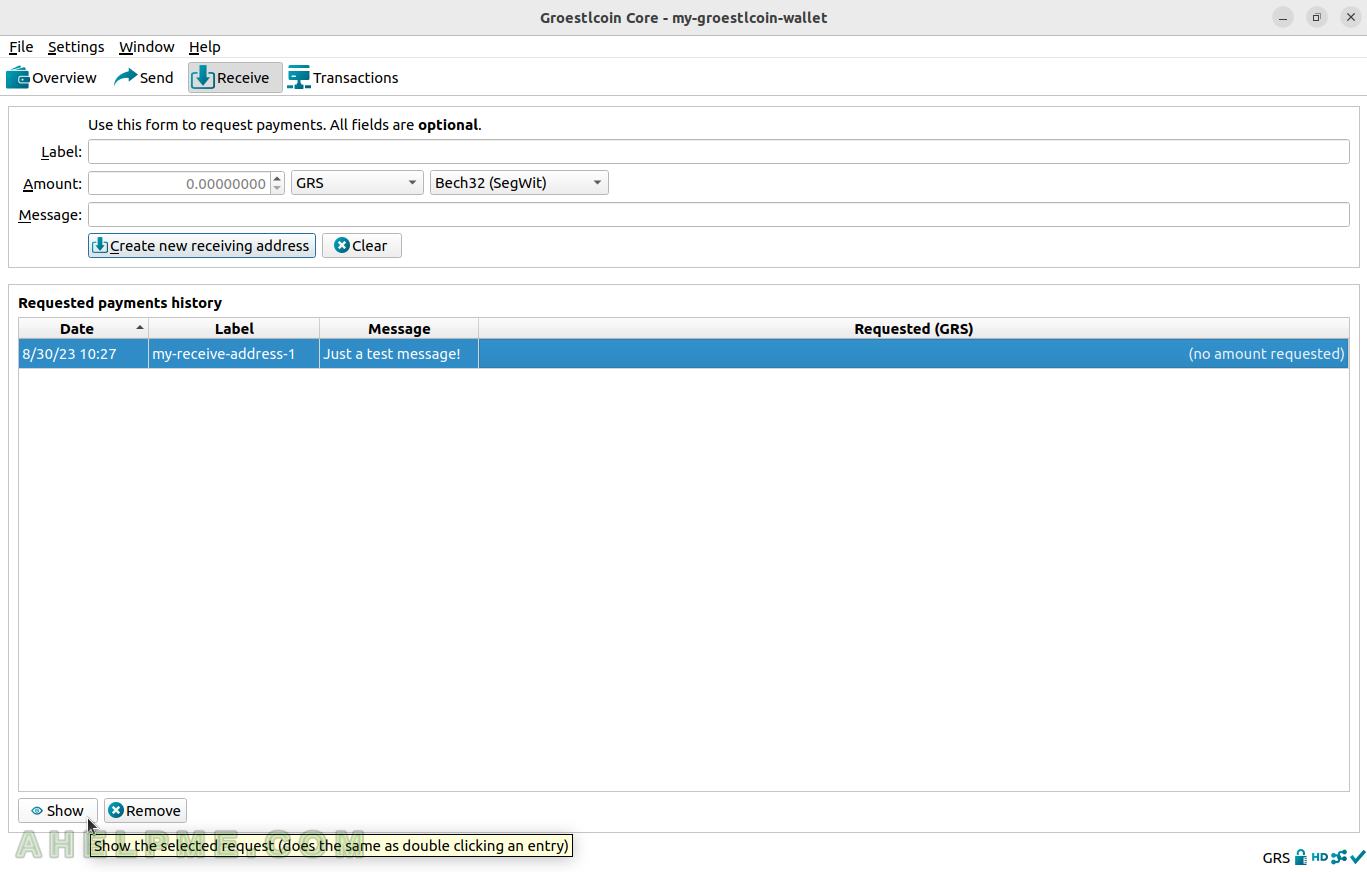Click the Requested (GRS) column header
1367x872 pixels.
click(x=913, y=329)
